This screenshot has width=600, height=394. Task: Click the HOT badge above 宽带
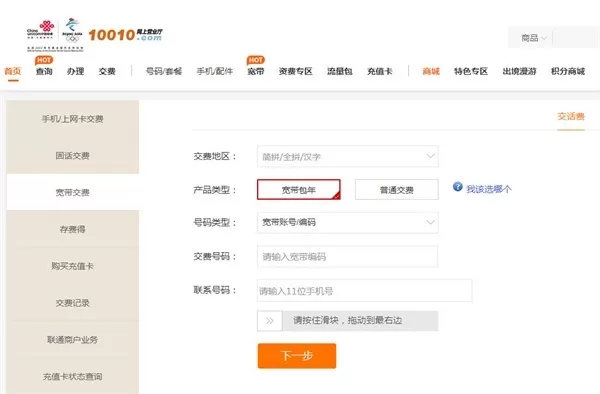(256, 60)
